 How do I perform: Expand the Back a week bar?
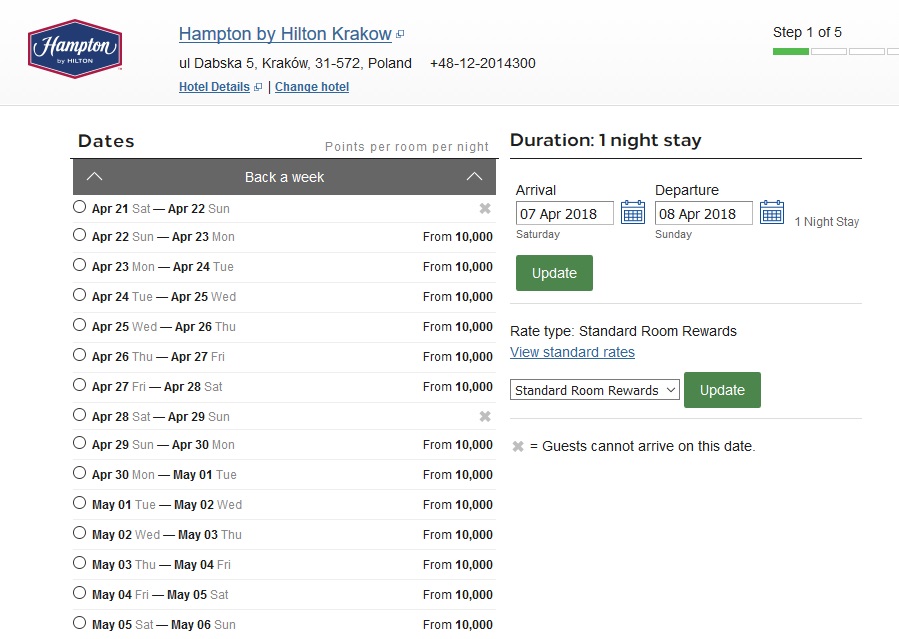click(284, 177)
